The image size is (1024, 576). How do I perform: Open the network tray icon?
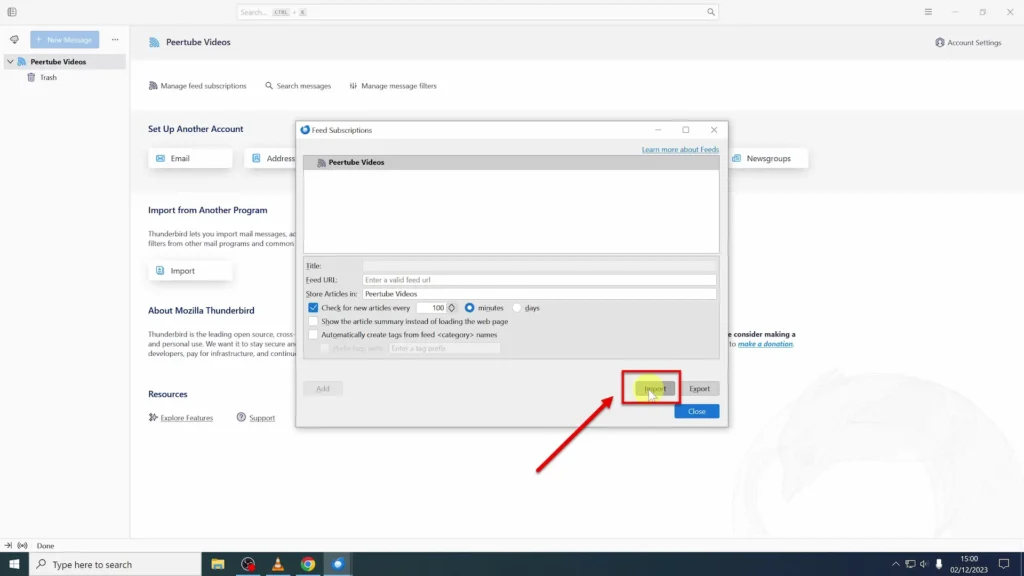click(910, 564)
